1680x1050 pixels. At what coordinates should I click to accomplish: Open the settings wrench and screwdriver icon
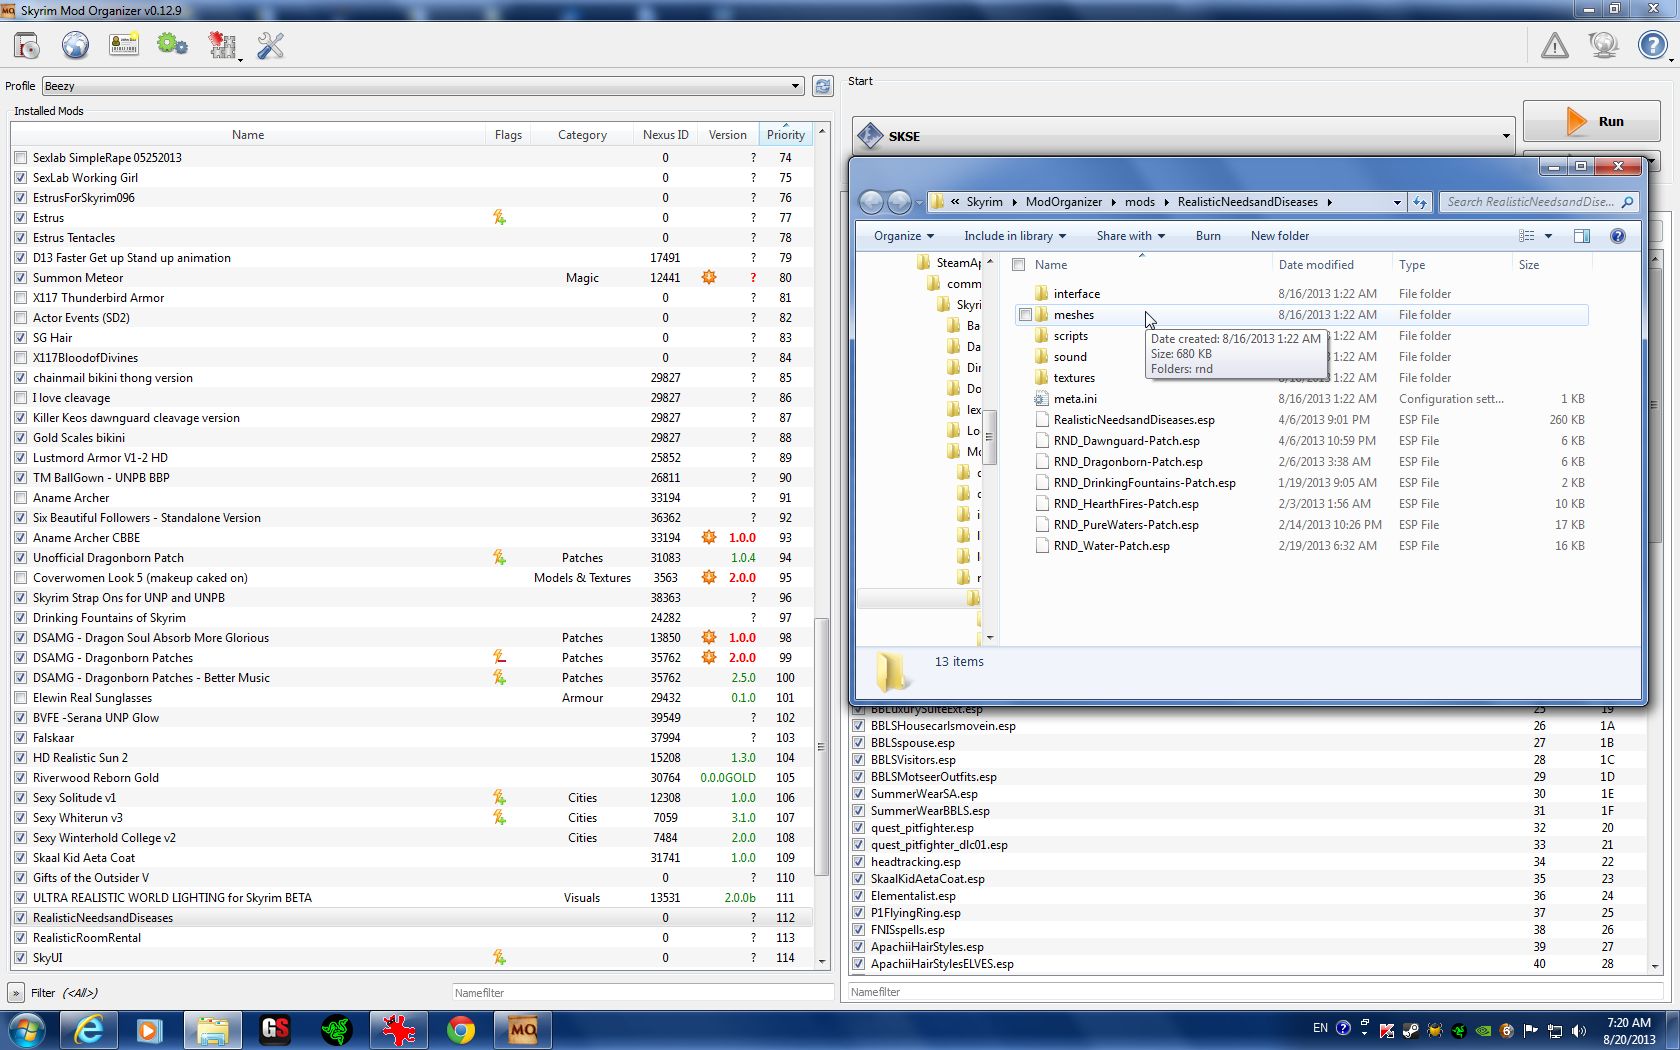click(270, 46)
